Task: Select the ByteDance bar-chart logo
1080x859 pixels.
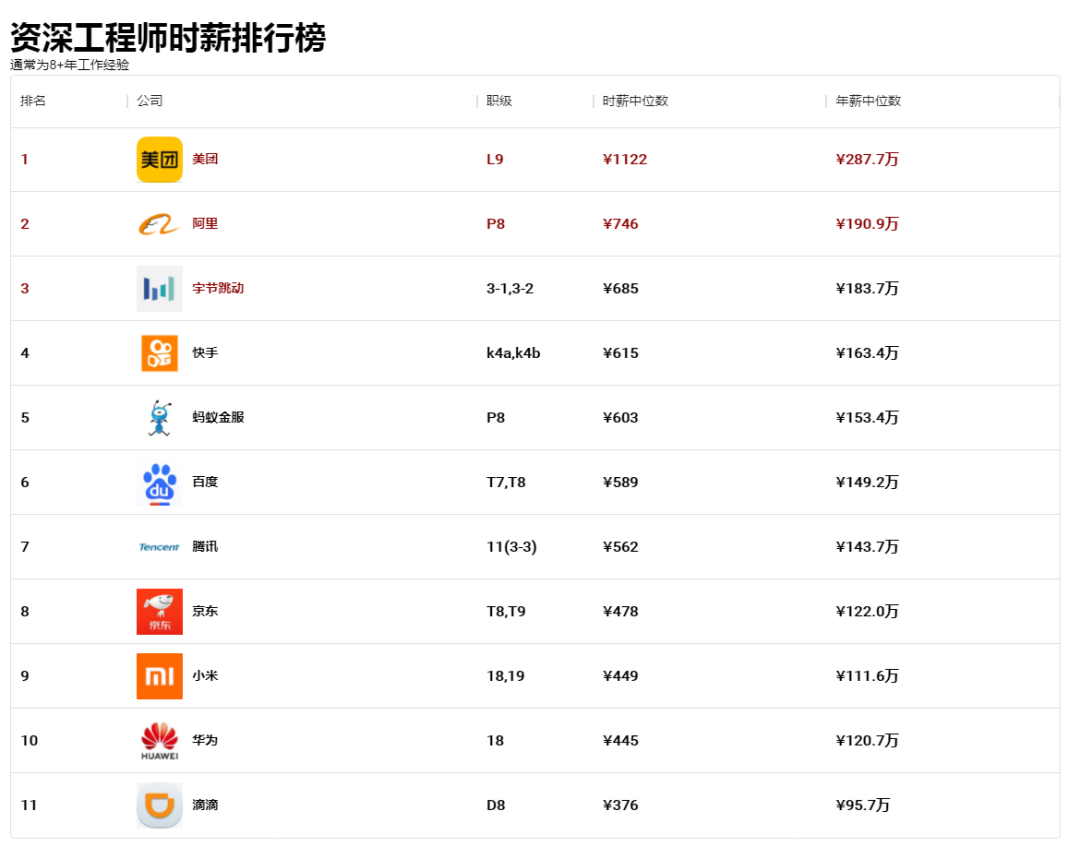Action: (159, 289)
